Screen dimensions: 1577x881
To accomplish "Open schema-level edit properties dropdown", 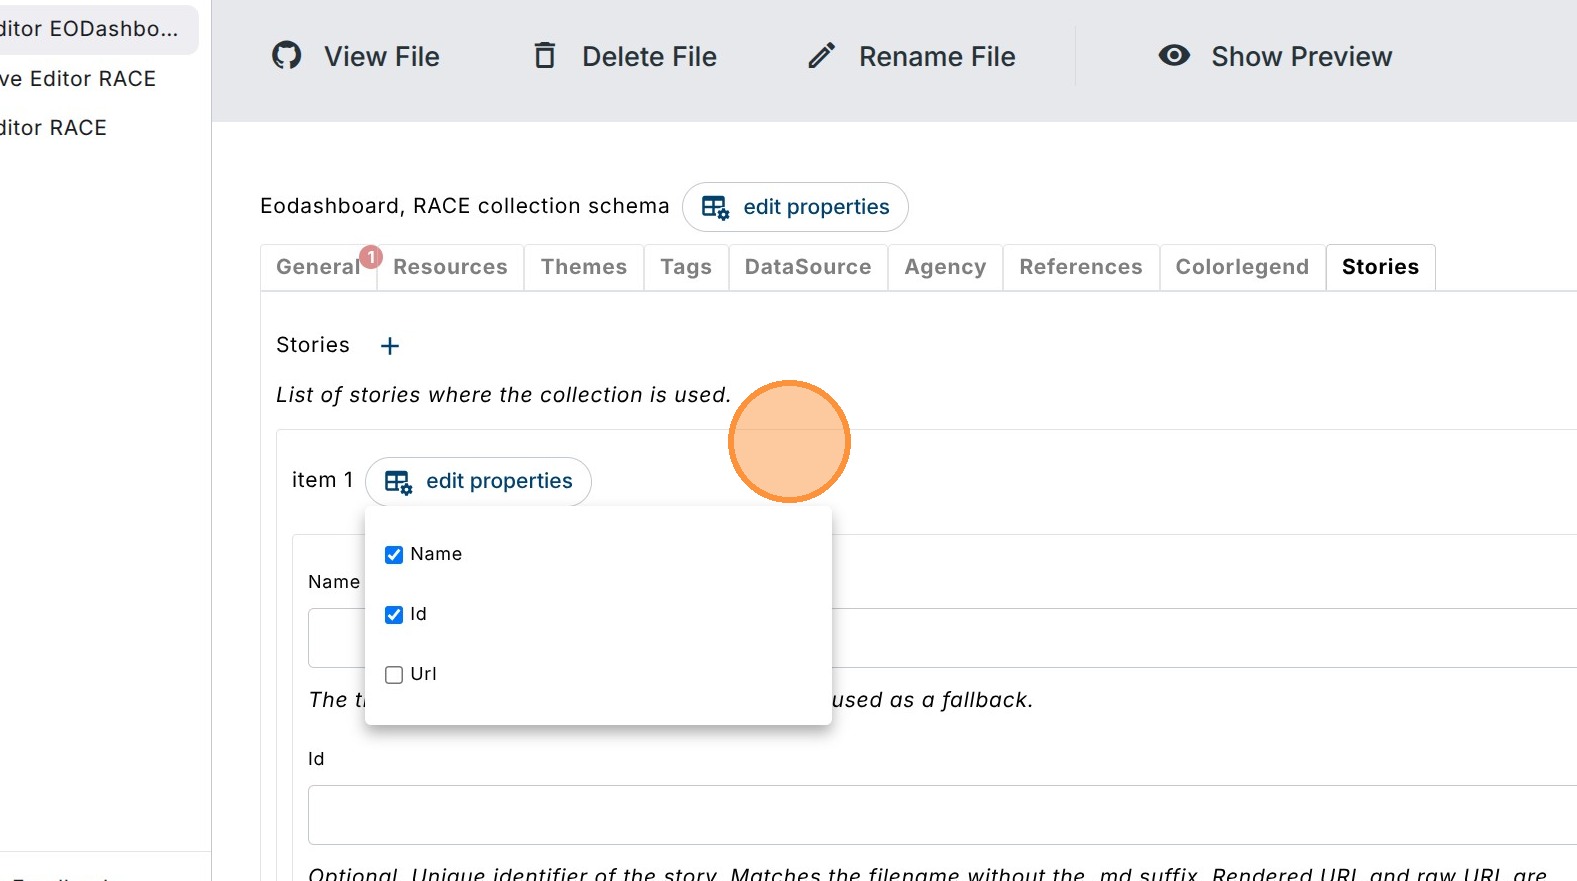I will (795, 207).
